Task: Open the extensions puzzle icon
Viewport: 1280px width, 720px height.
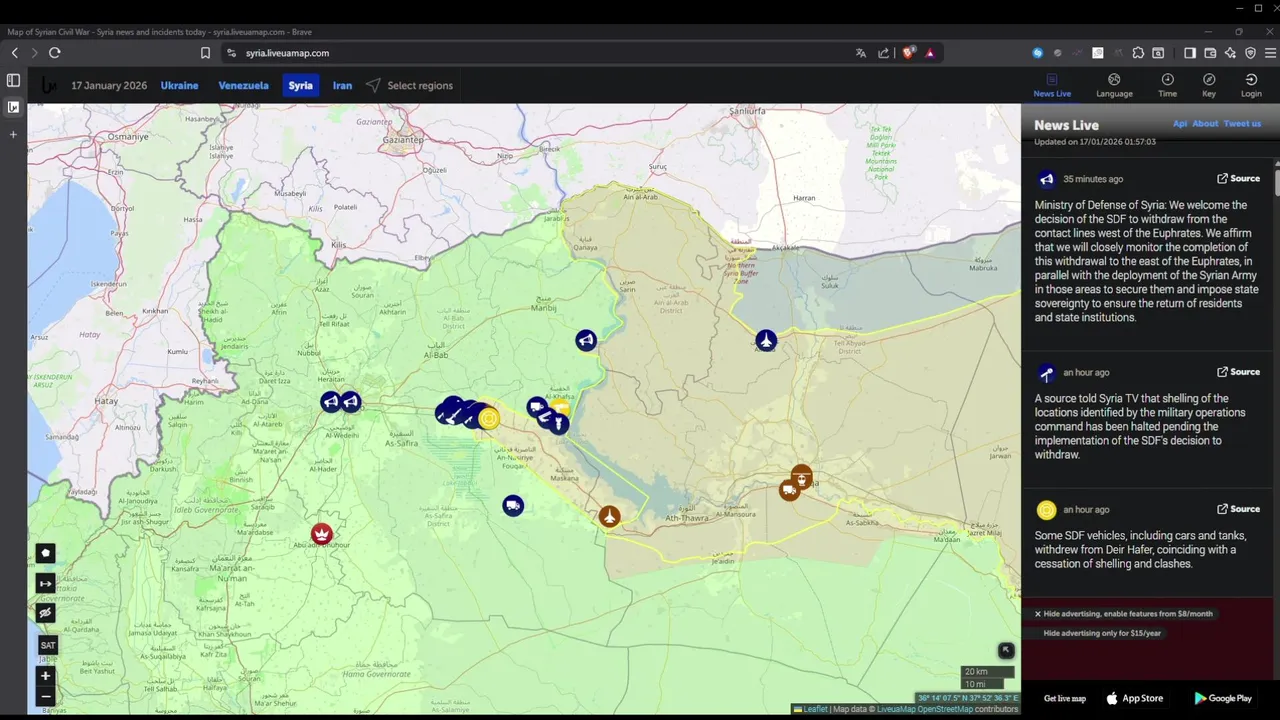Action: tap(1138, 53)
